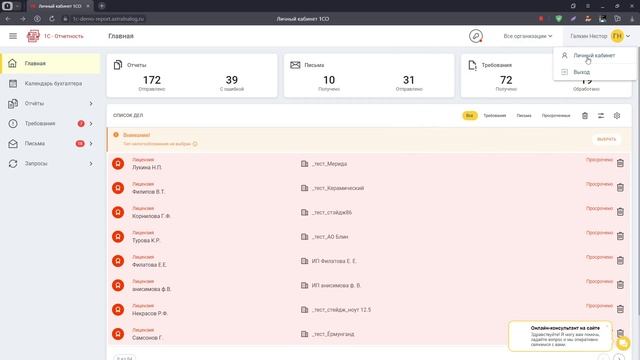Open the gear settings in Список дел

pos(617,116)
